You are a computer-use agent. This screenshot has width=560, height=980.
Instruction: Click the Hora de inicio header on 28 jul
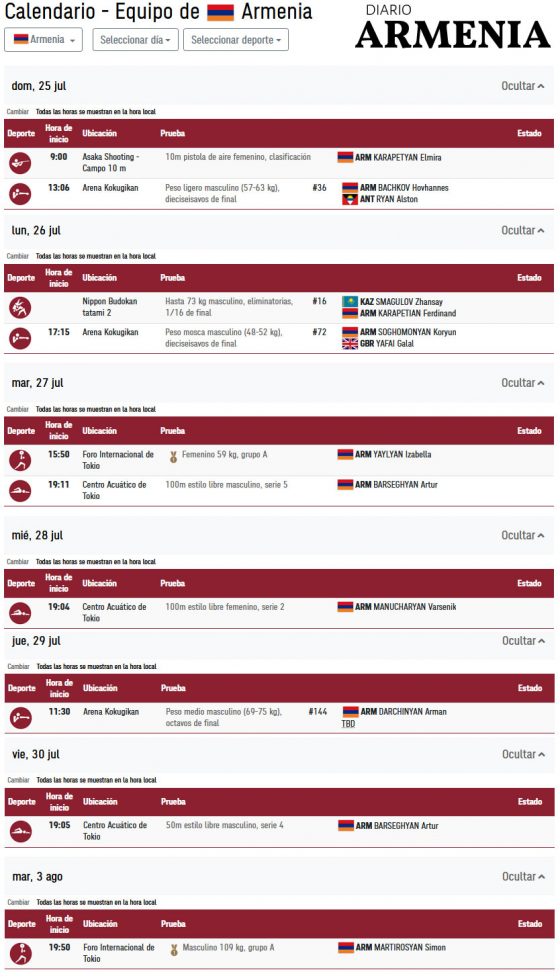point(59,584)
